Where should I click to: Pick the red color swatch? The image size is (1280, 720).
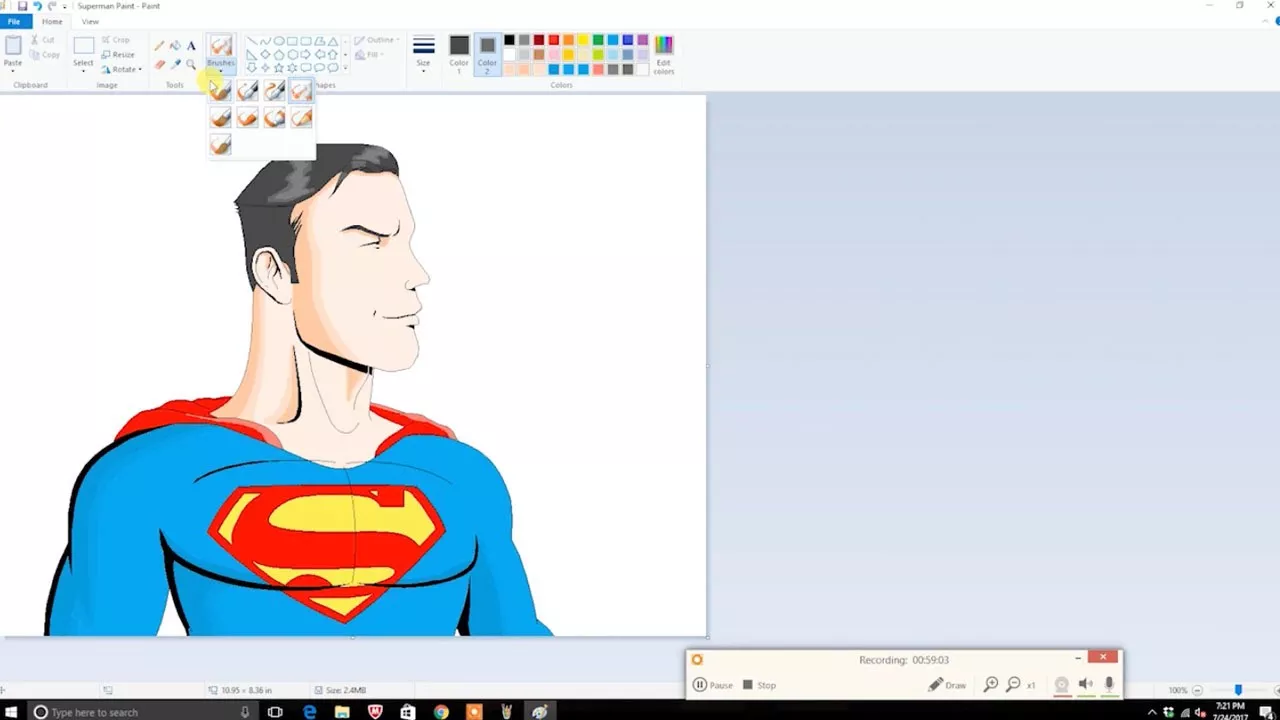554,40
